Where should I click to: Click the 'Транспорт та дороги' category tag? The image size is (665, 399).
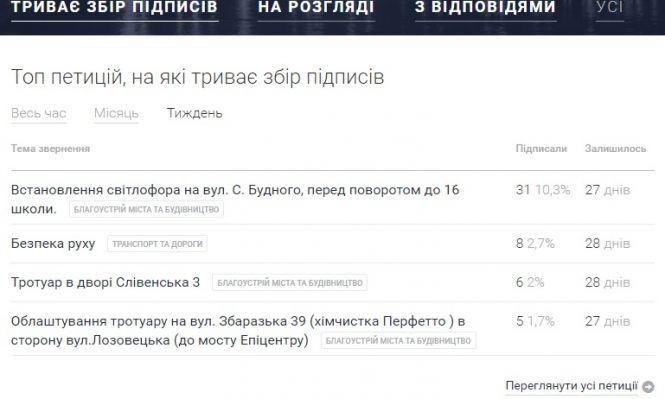click(157, 244)
